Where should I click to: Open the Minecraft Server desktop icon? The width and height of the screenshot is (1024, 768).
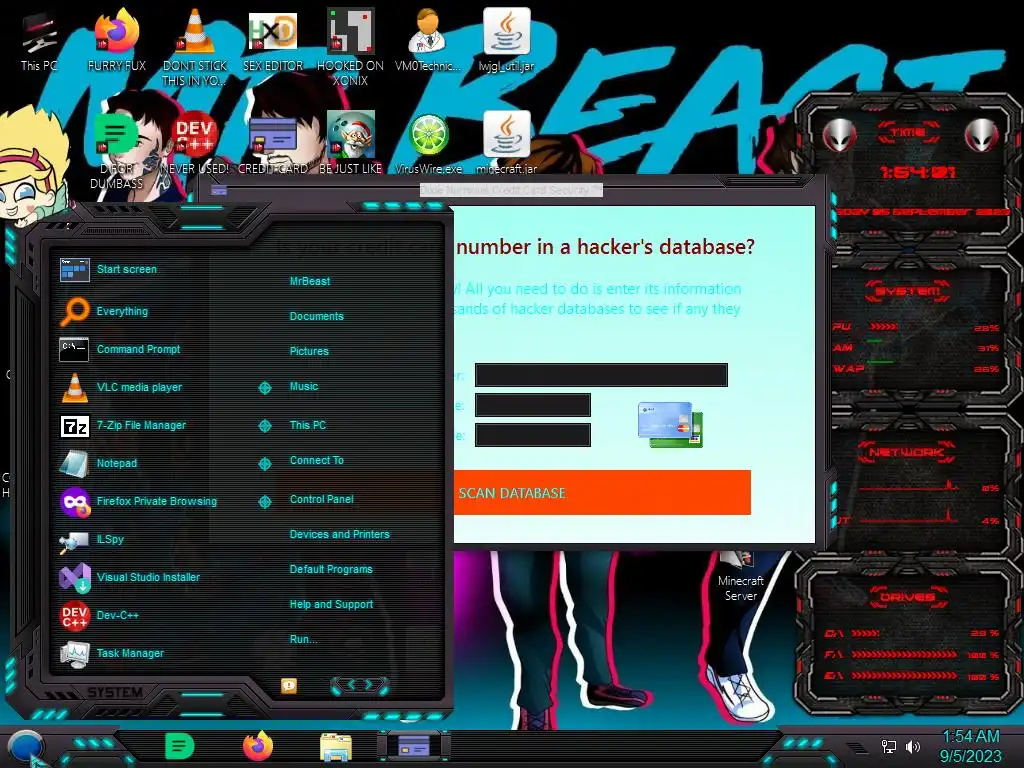click(741, 578)
